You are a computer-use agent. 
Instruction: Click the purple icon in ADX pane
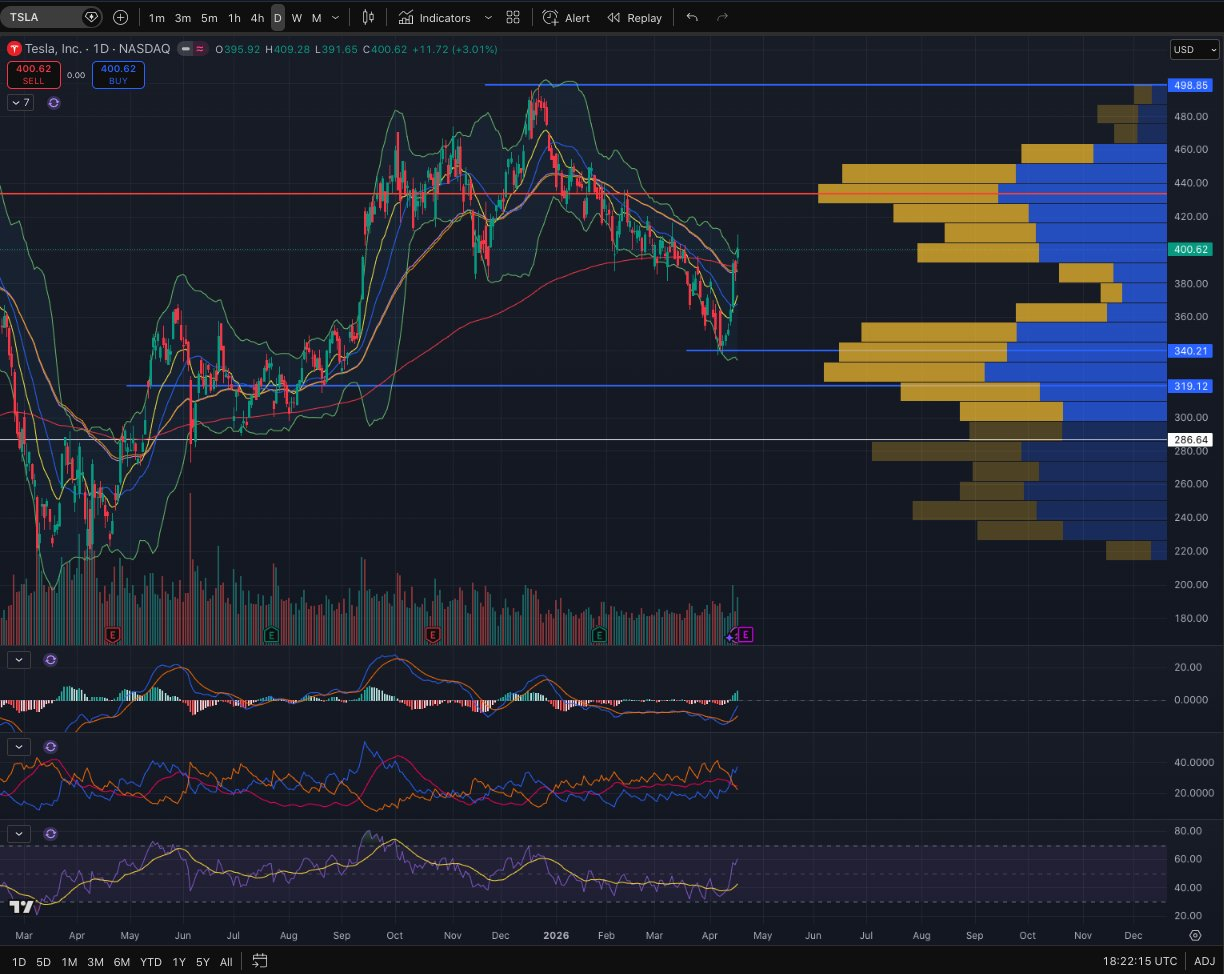click(x=52, y=746)
